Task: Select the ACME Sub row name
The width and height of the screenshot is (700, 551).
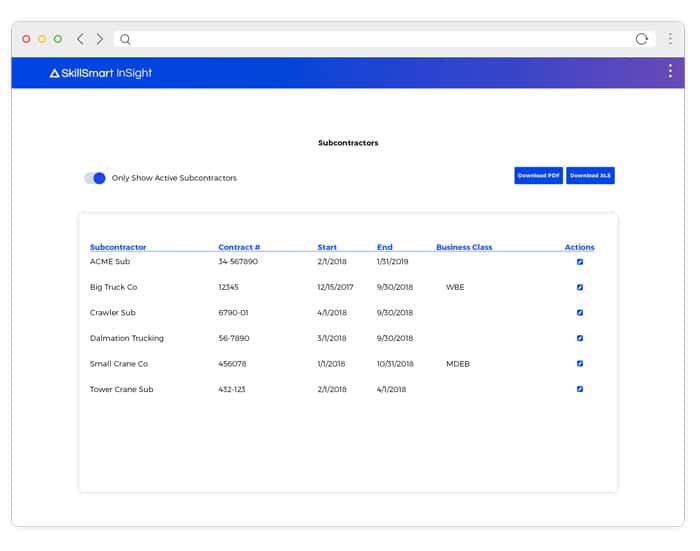Action: click(x=110, y=261)
